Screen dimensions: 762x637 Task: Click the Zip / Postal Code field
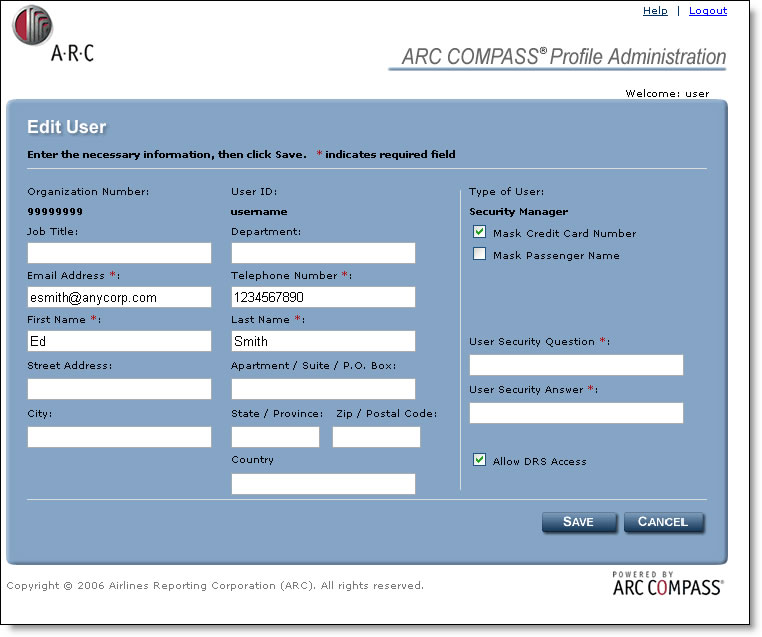pos(376,437)
